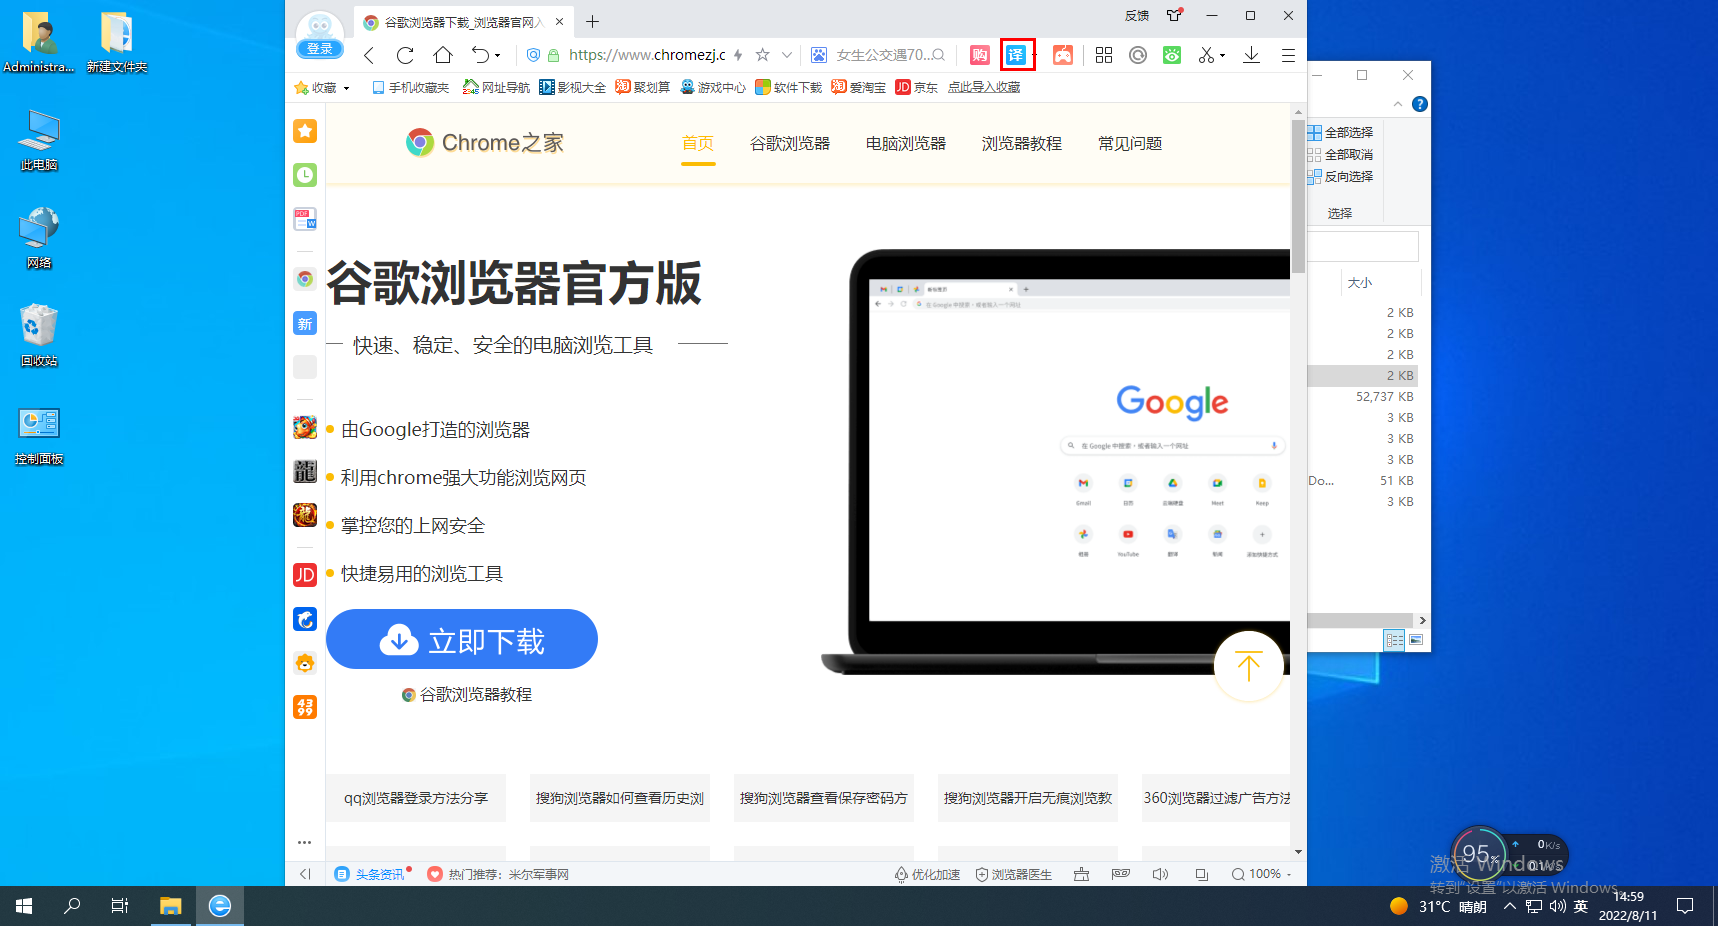Click the browser back arrow
1718x926 pixels.
pos(369,55)
